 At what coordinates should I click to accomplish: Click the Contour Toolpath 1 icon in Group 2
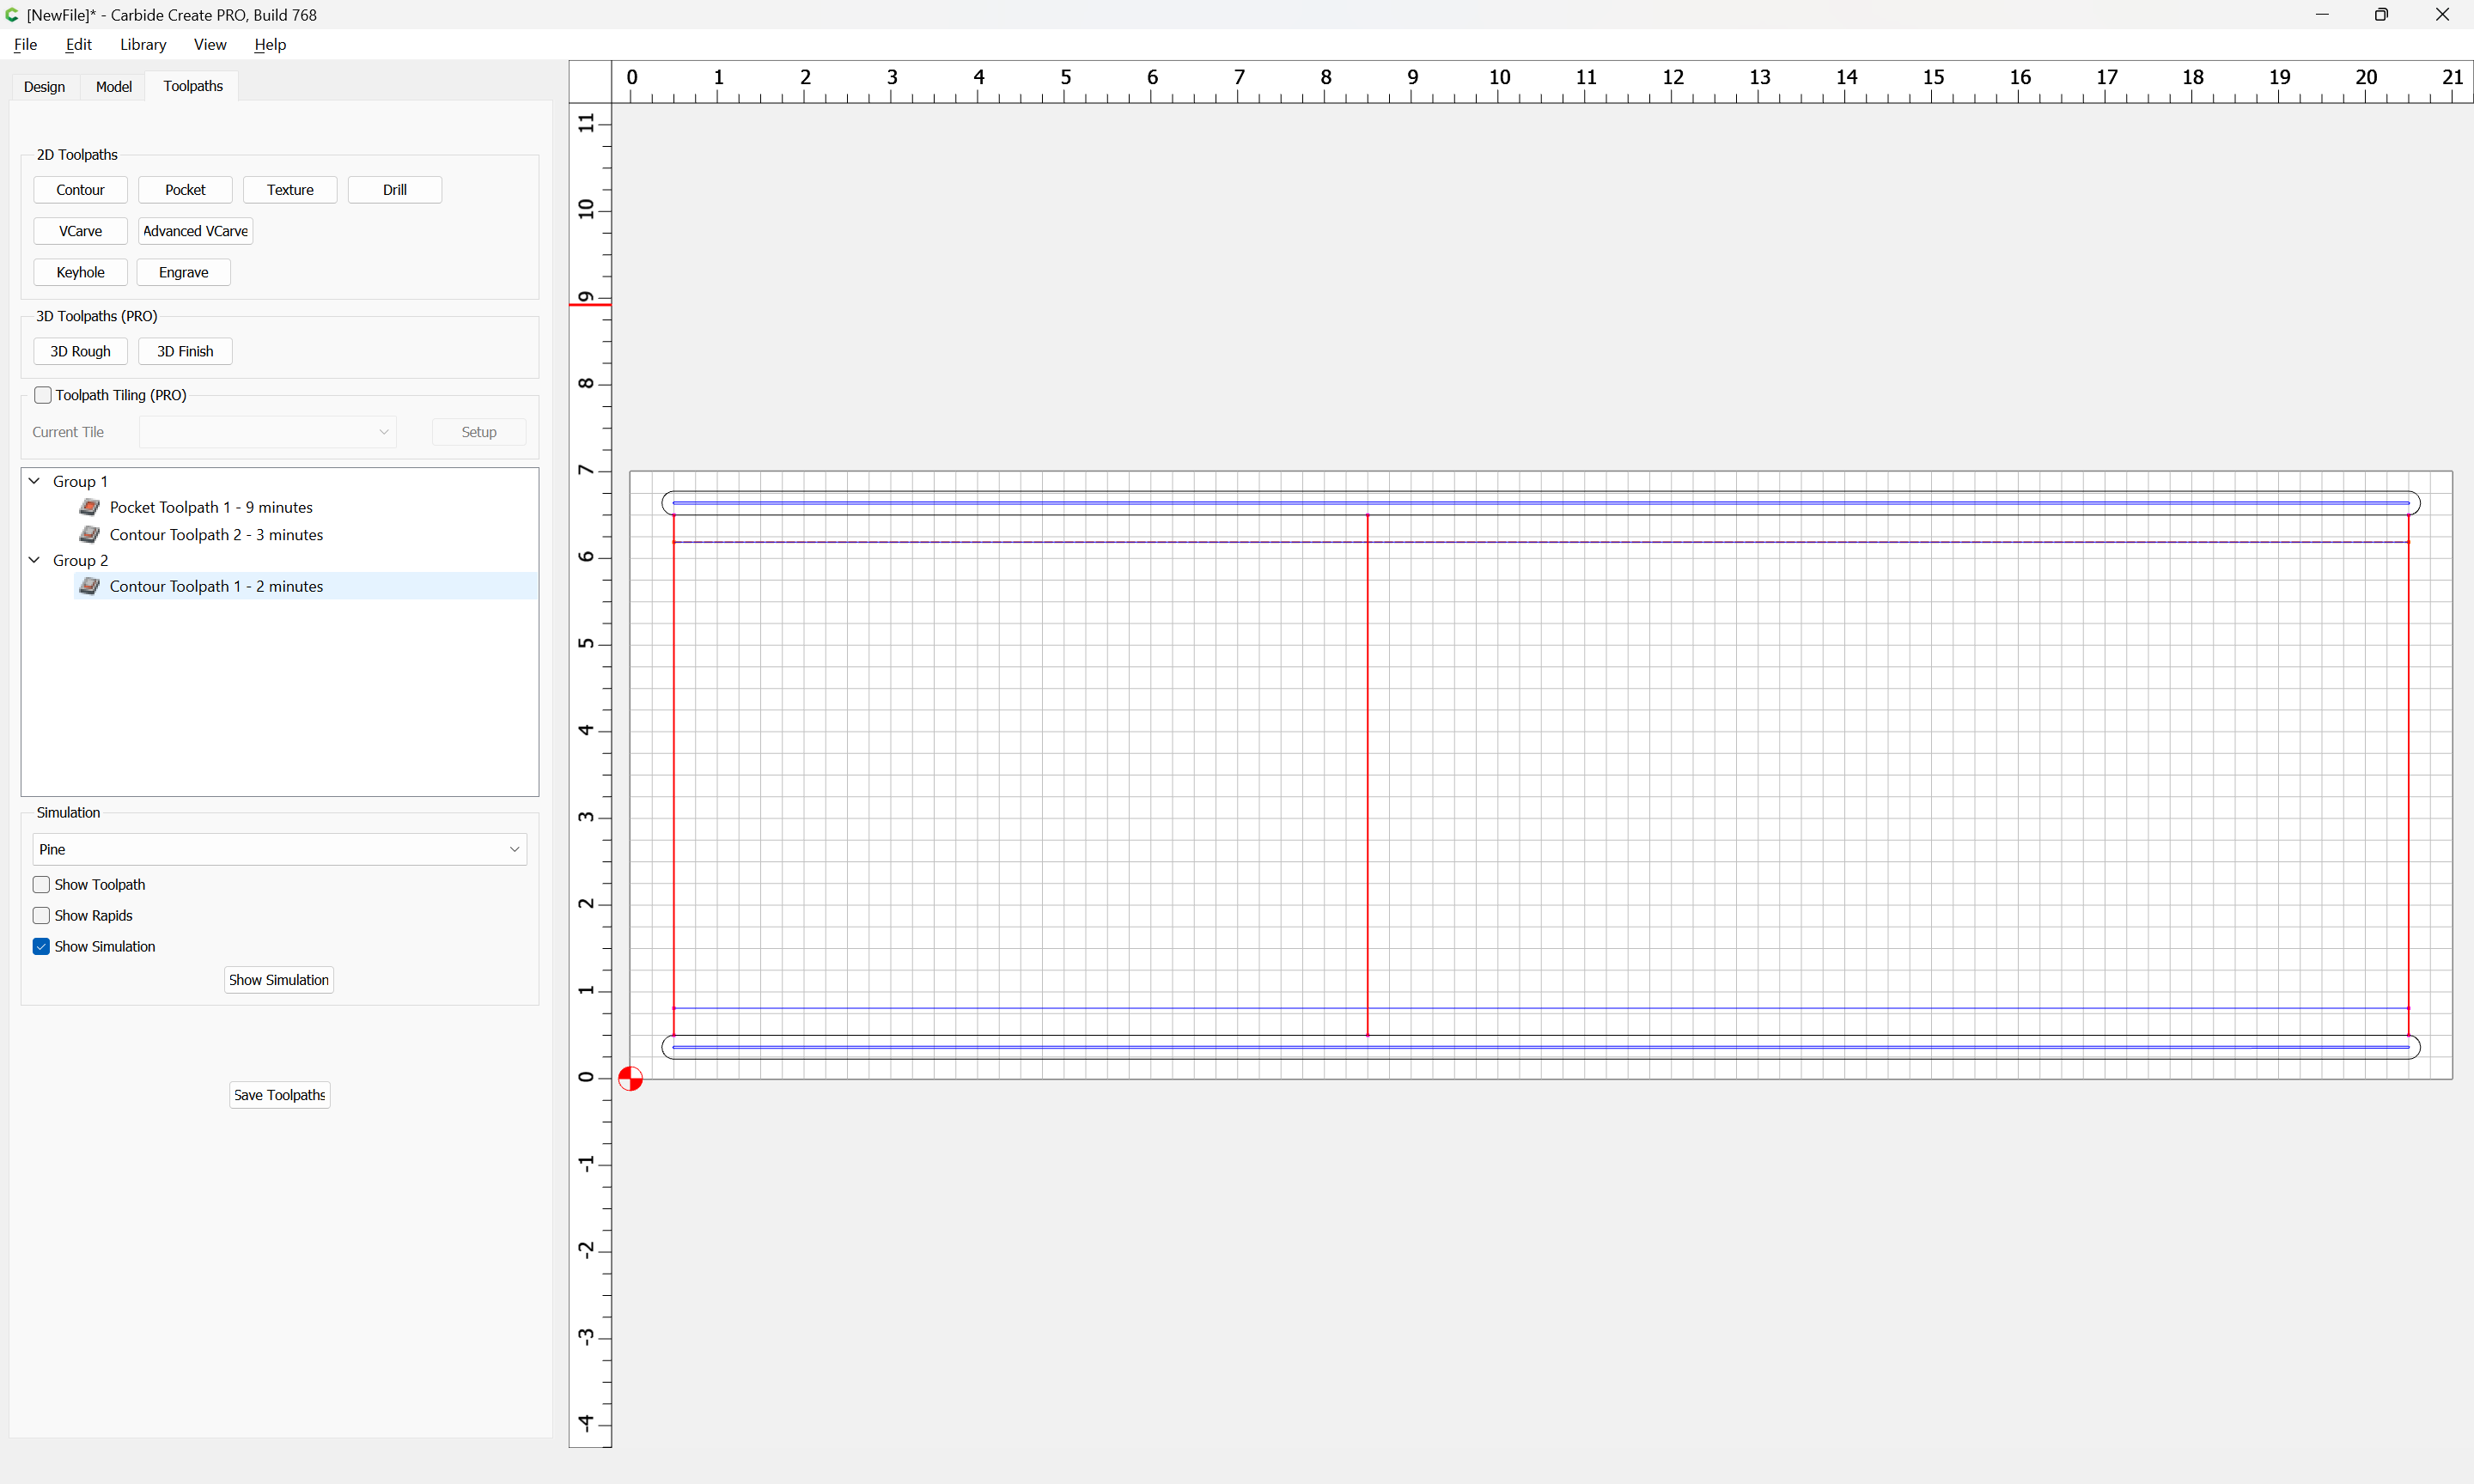pyautogui.click(x=90, y=586)
